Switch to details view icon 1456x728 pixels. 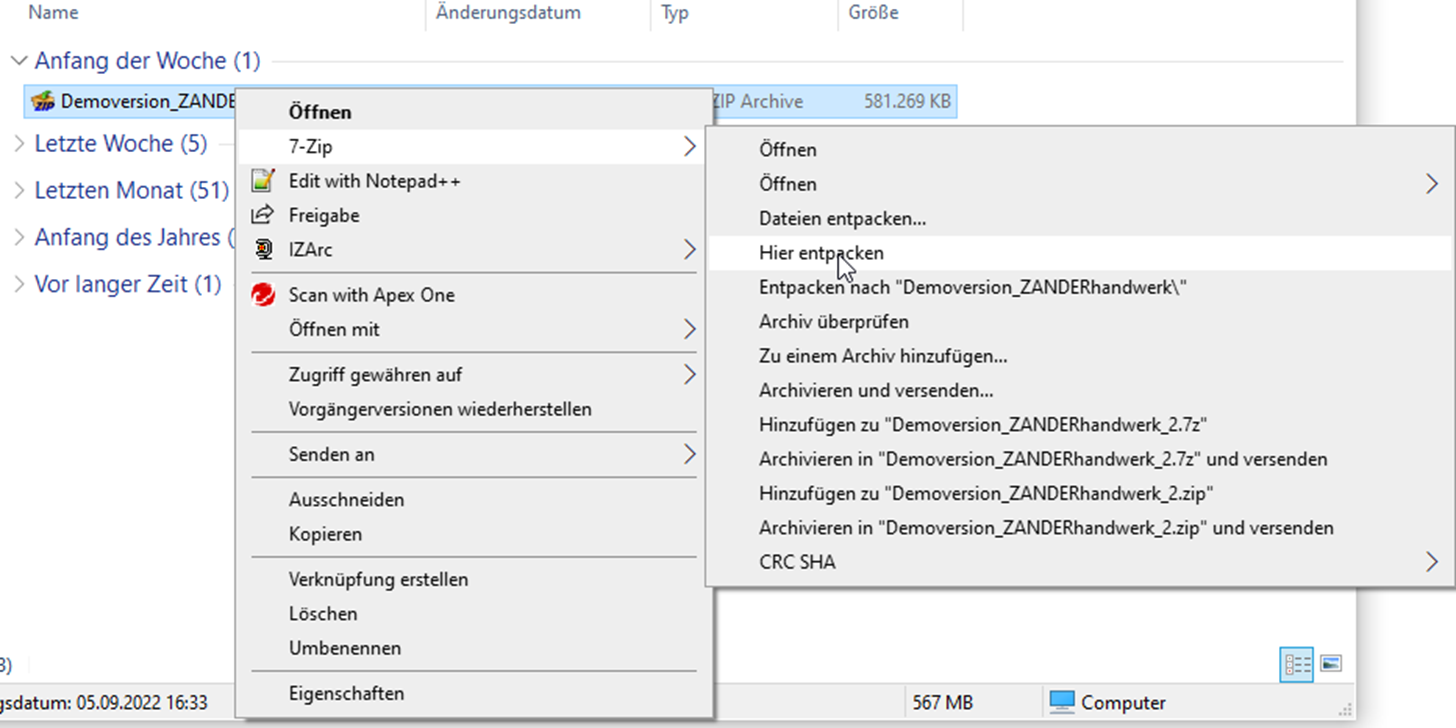pos(1297,664)
